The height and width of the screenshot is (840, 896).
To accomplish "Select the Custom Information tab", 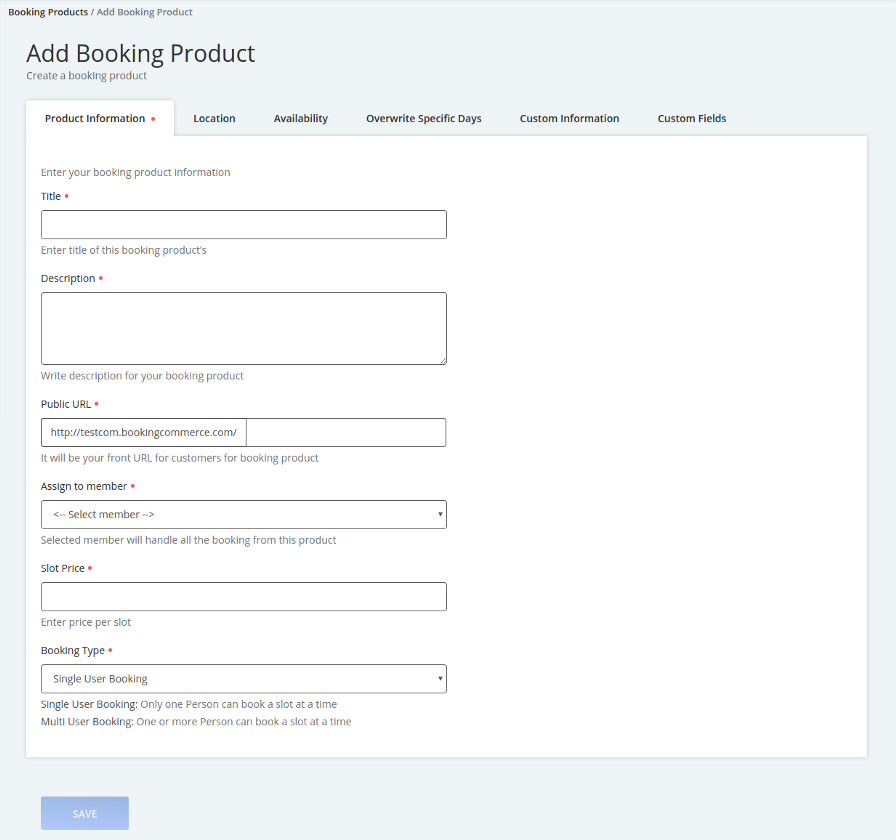I will tap(569, 118).
